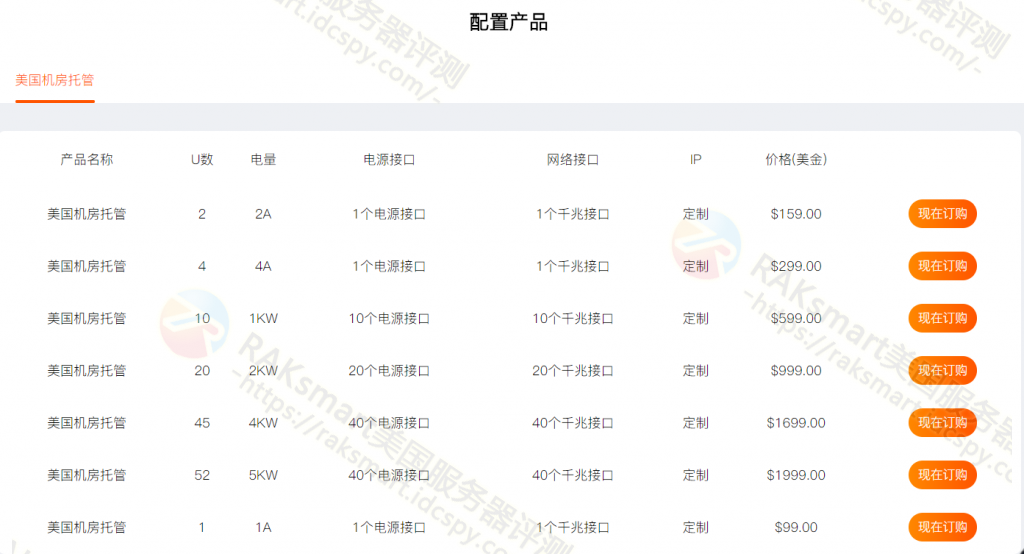Click 40个电源接口 in the 5KW row
Viewport: 1024px width, 554px height.
tap(389, 475)
